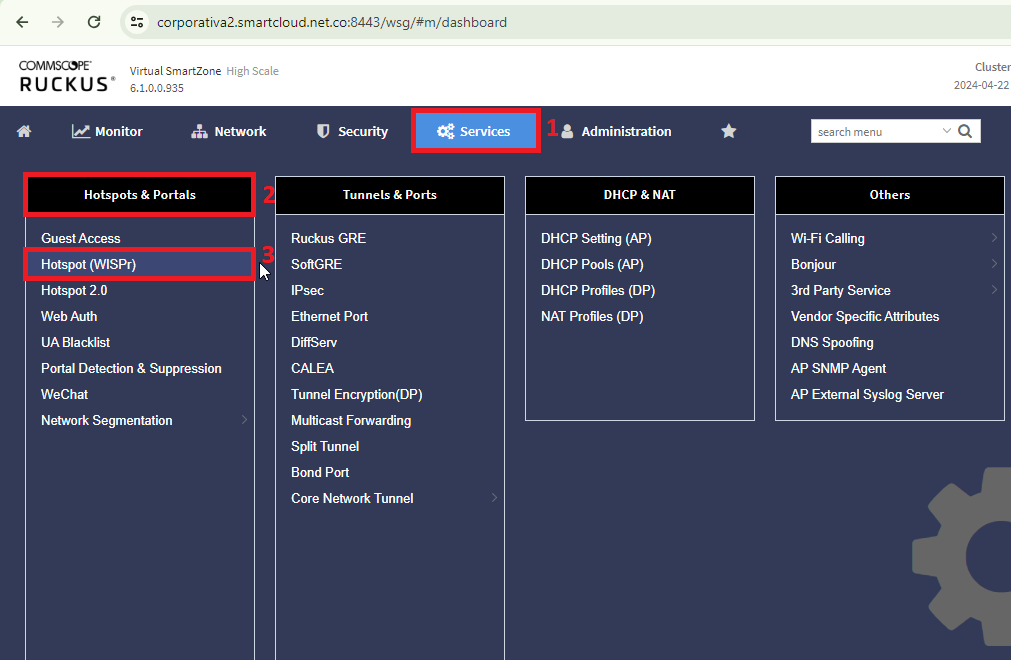The image size is (1011, 660).
Task: Expand 3rd Party Service submenu arrow
Action: coord(994,290)
